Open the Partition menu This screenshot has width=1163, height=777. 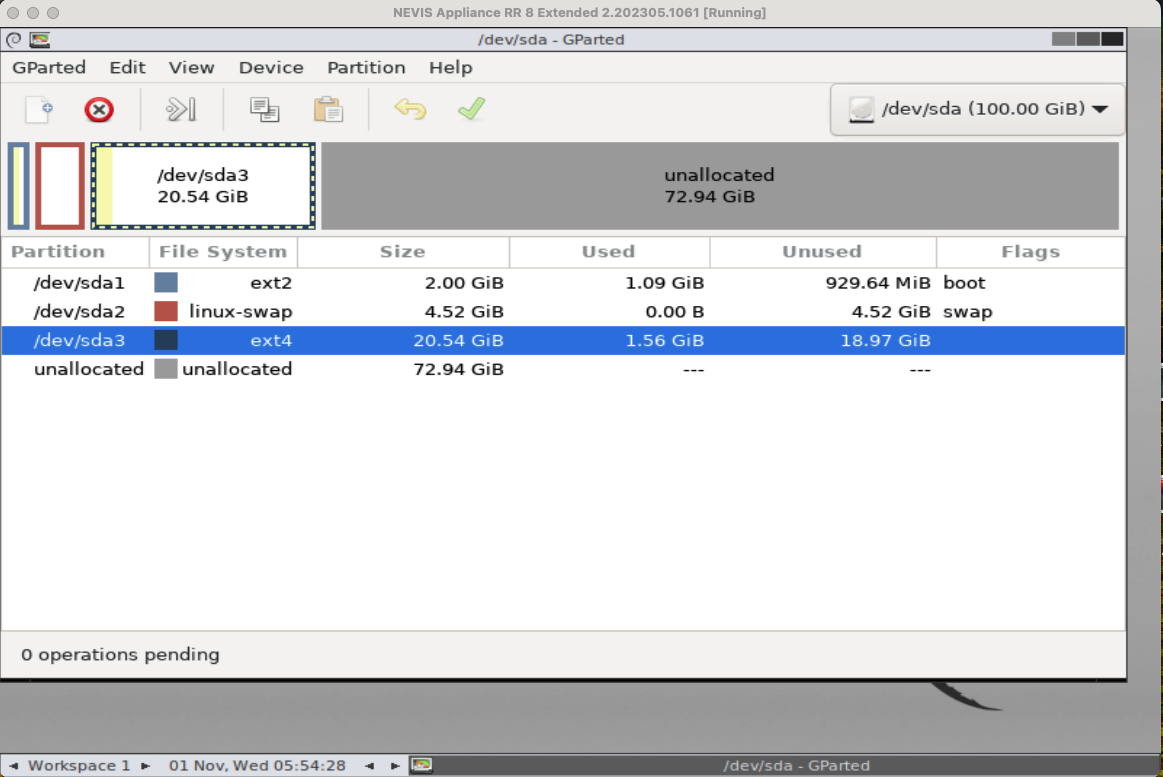click(366, 68)
